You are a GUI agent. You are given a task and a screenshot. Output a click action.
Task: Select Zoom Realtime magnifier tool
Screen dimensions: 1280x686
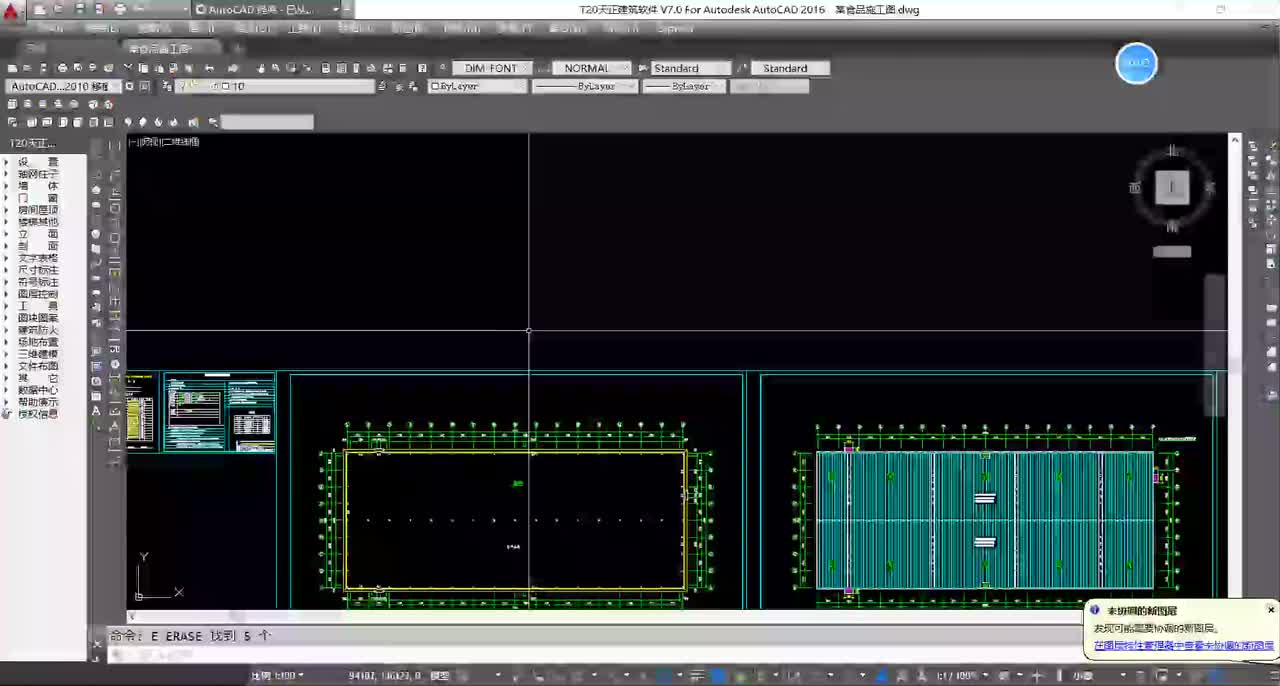(x=275, y=68)
